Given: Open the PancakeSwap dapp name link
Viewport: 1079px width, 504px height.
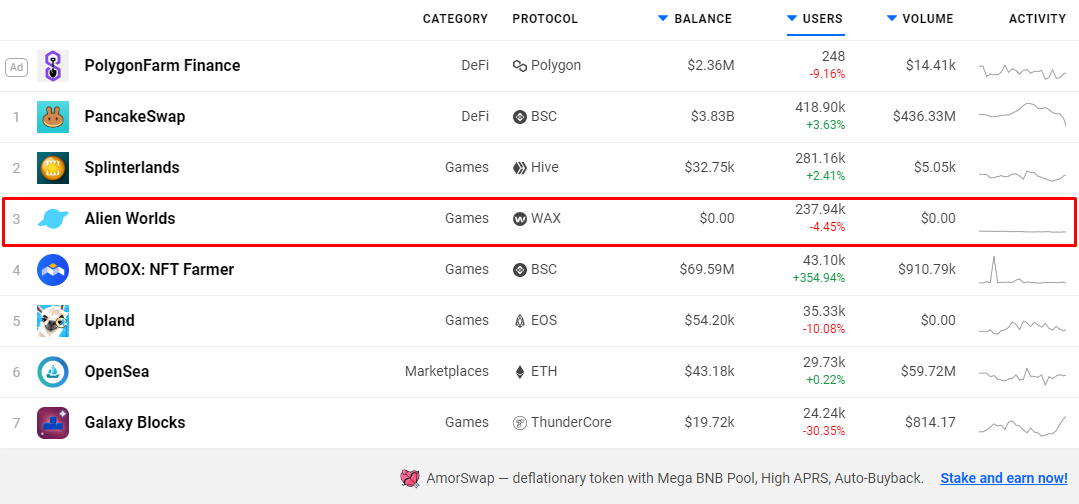Looking at the screenshot, I should click(135, 117).
